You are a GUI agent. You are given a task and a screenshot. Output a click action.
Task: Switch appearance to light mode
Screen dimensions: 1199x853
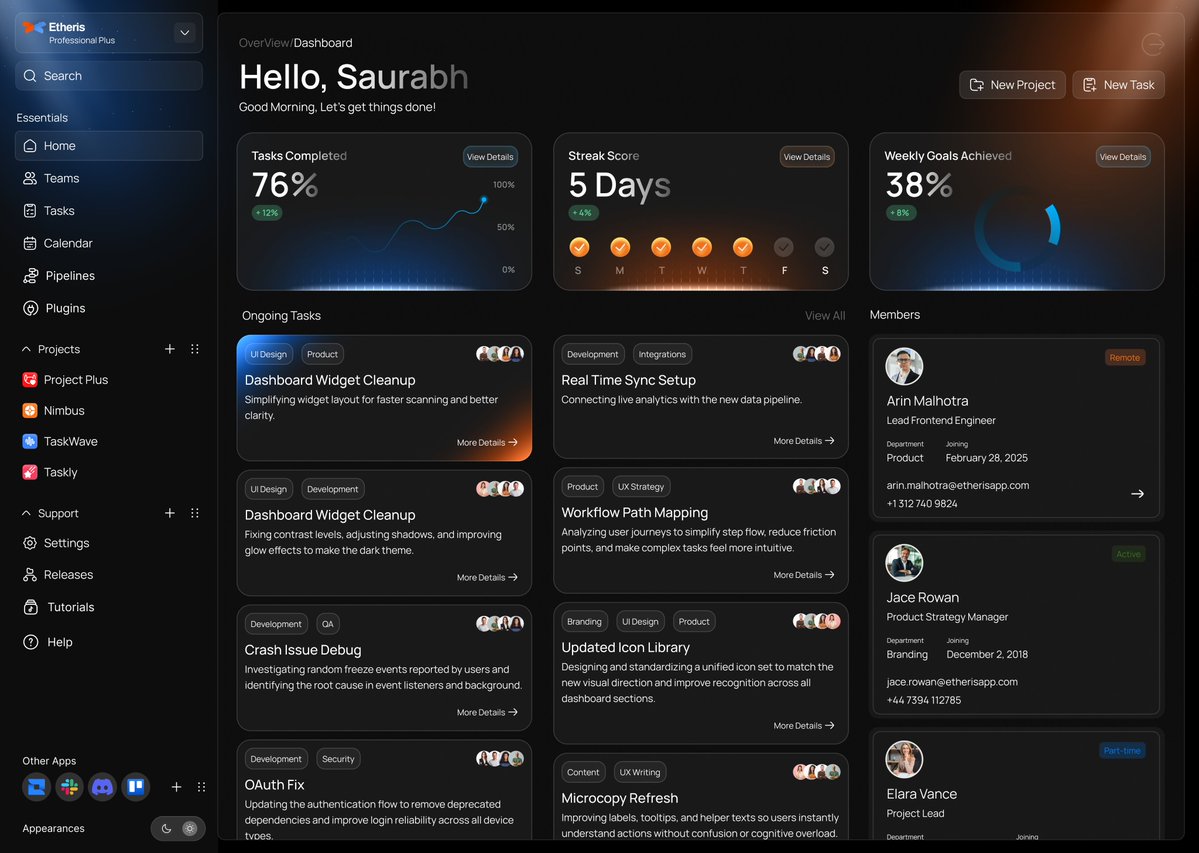coord(190,828)
